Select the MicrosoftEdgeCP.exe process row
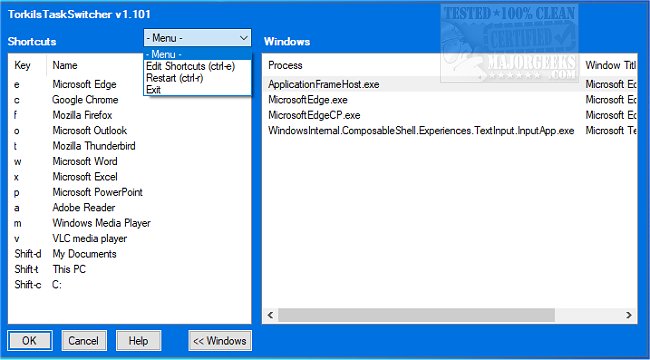 click(x=450, y=115)
